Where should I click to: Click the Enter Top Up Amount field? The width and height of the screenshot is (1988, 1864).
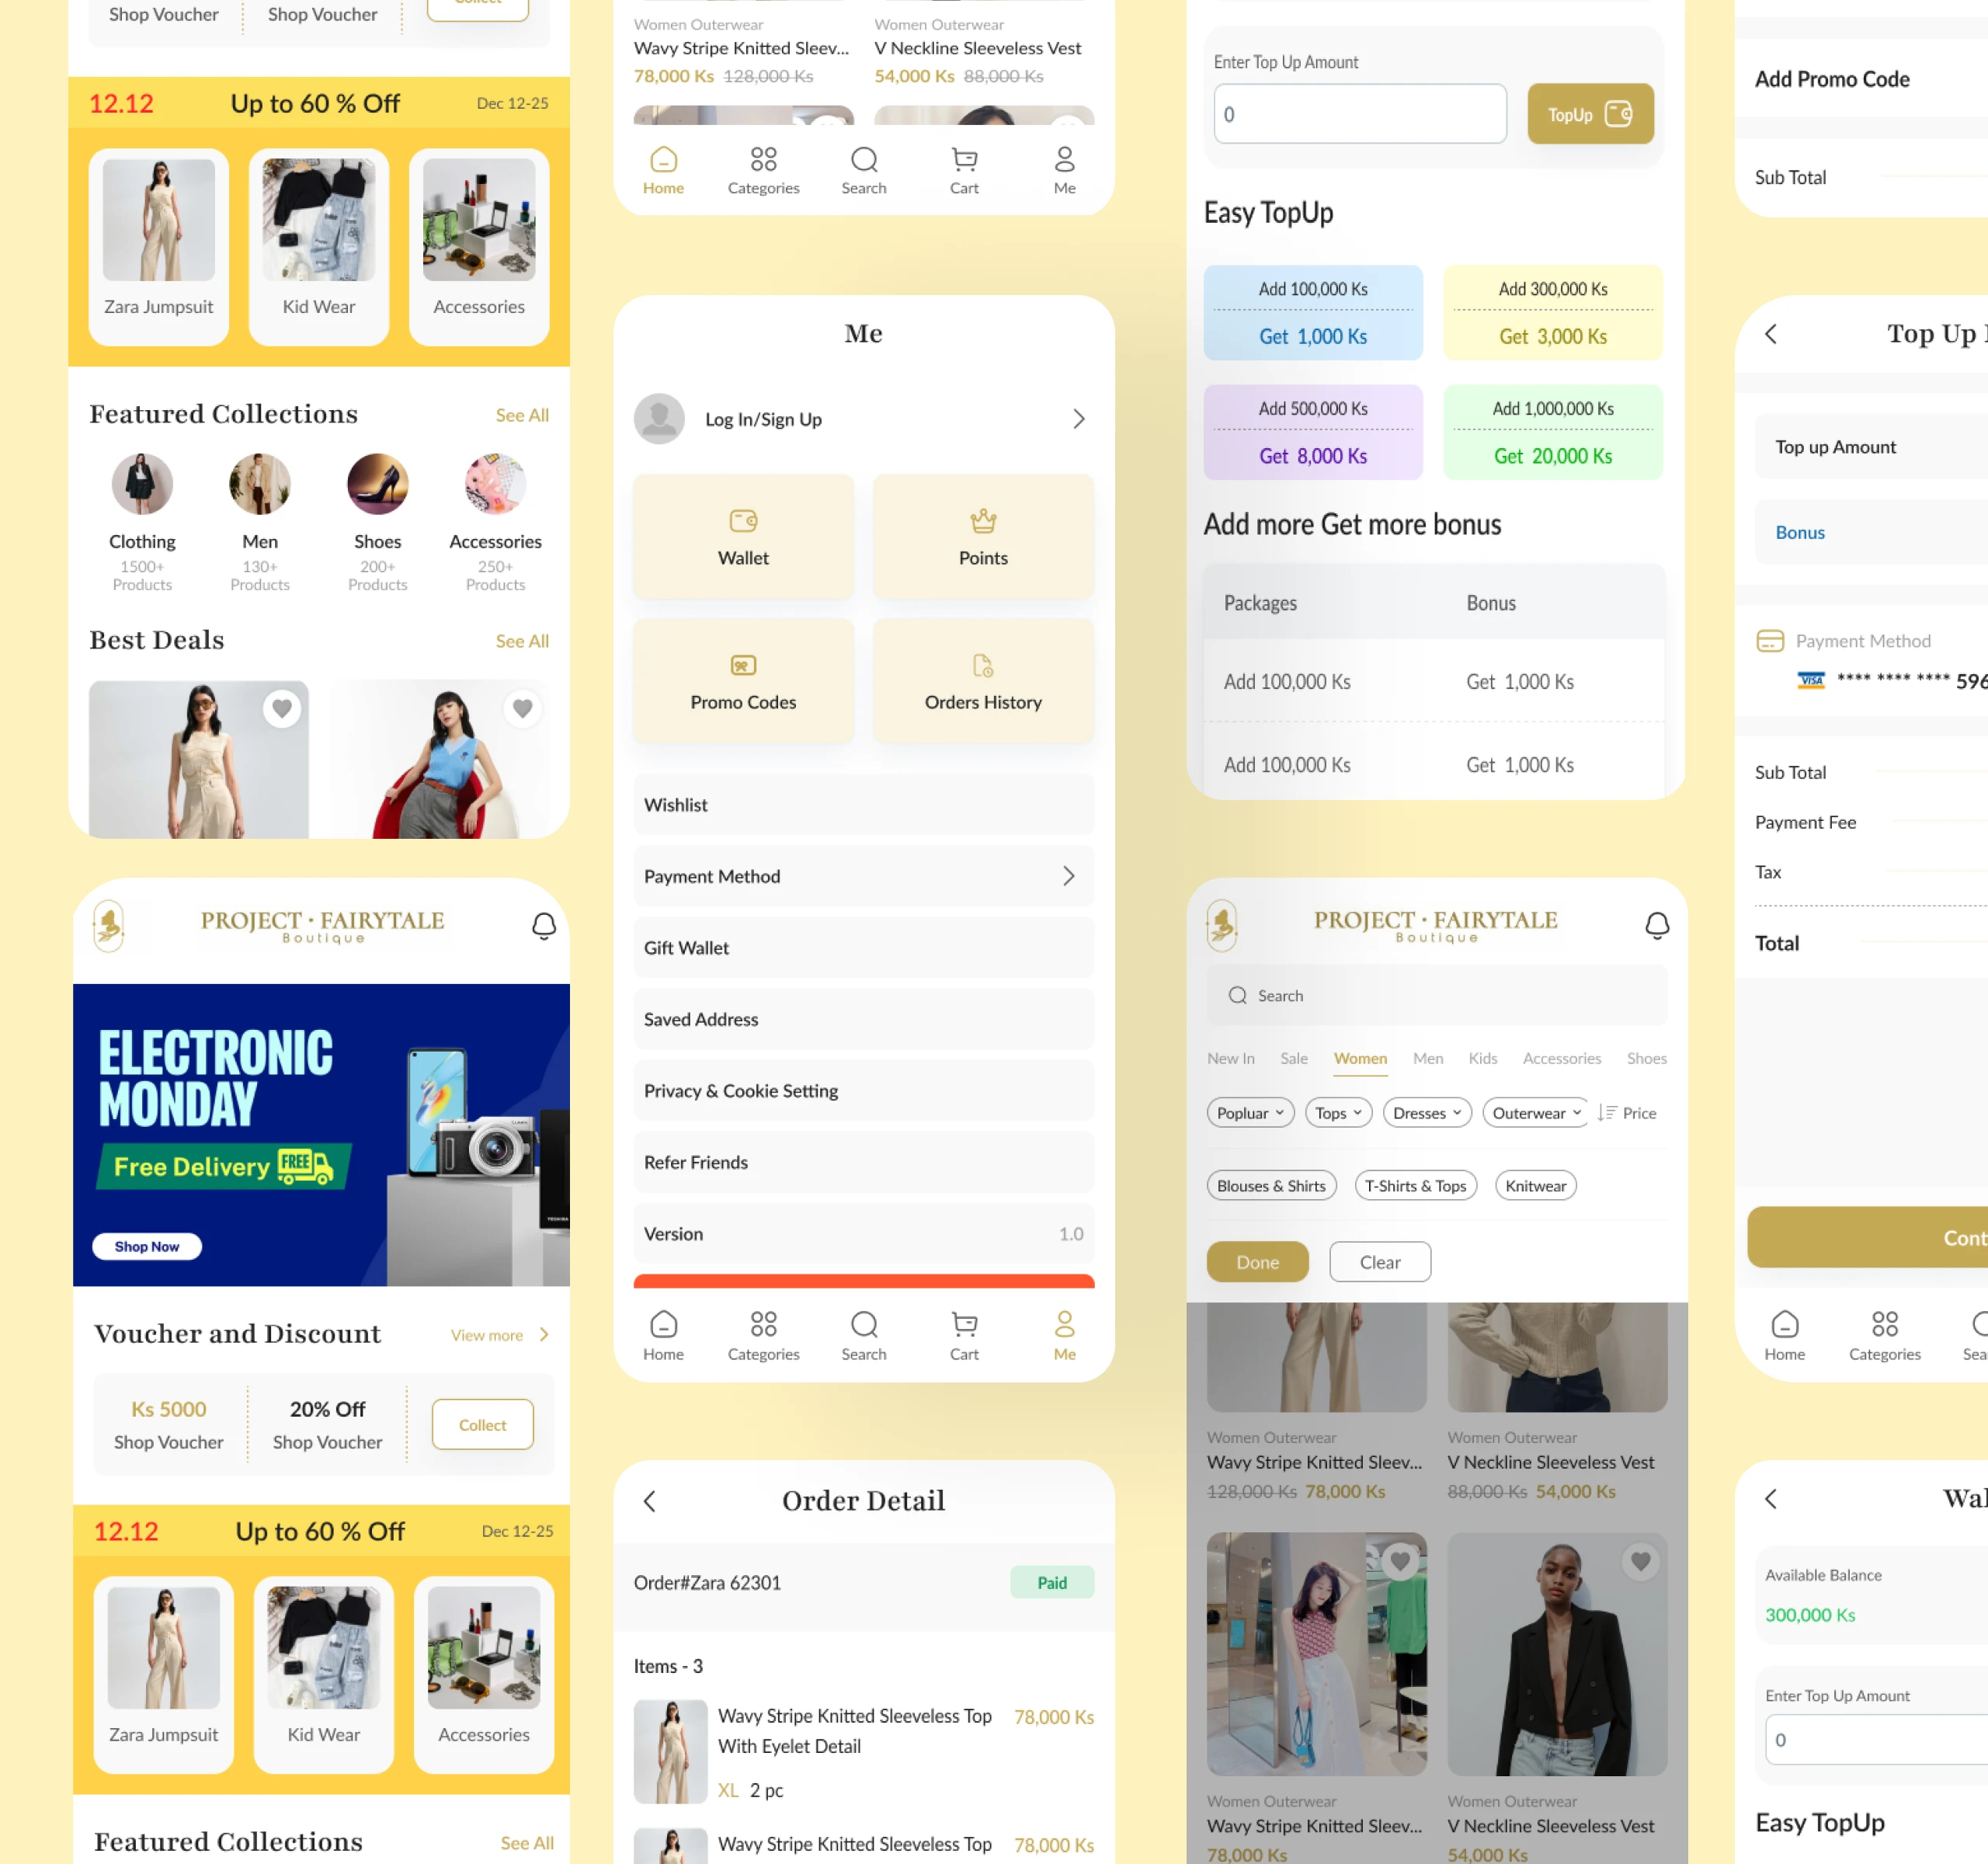coord(1359,114)
